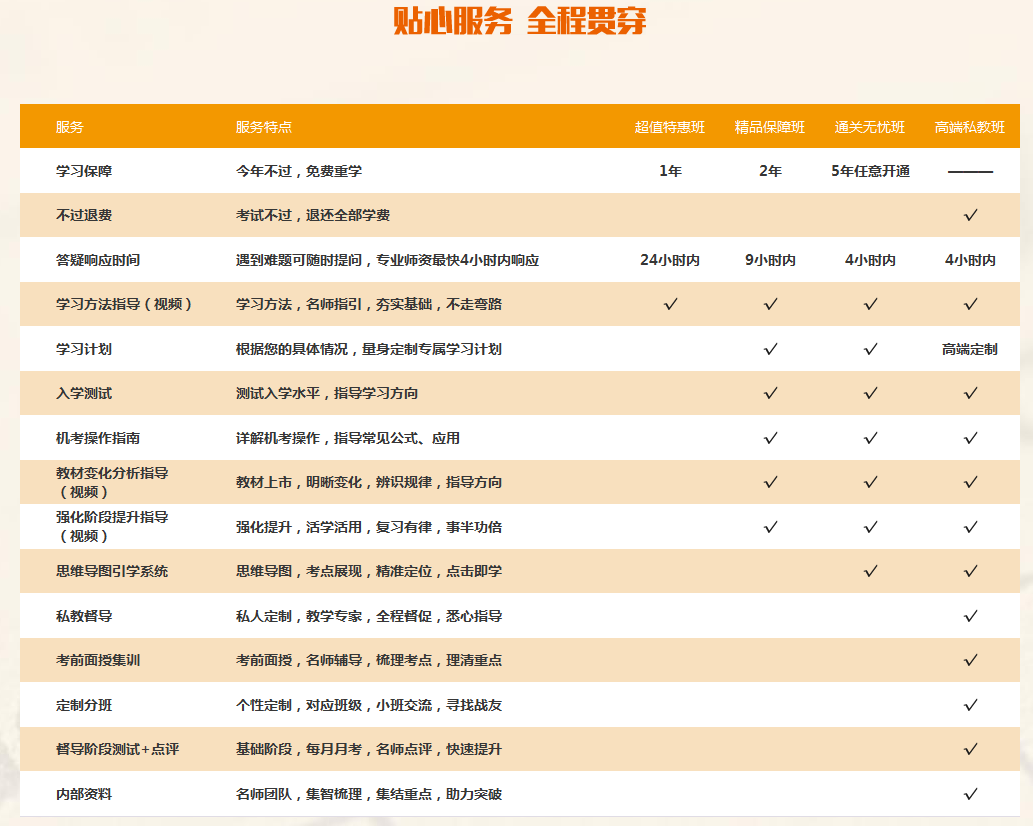1033x826 pixels.
Task: Click the 督导阶段测试+点评 row label
Action: [x=117, y=749]
